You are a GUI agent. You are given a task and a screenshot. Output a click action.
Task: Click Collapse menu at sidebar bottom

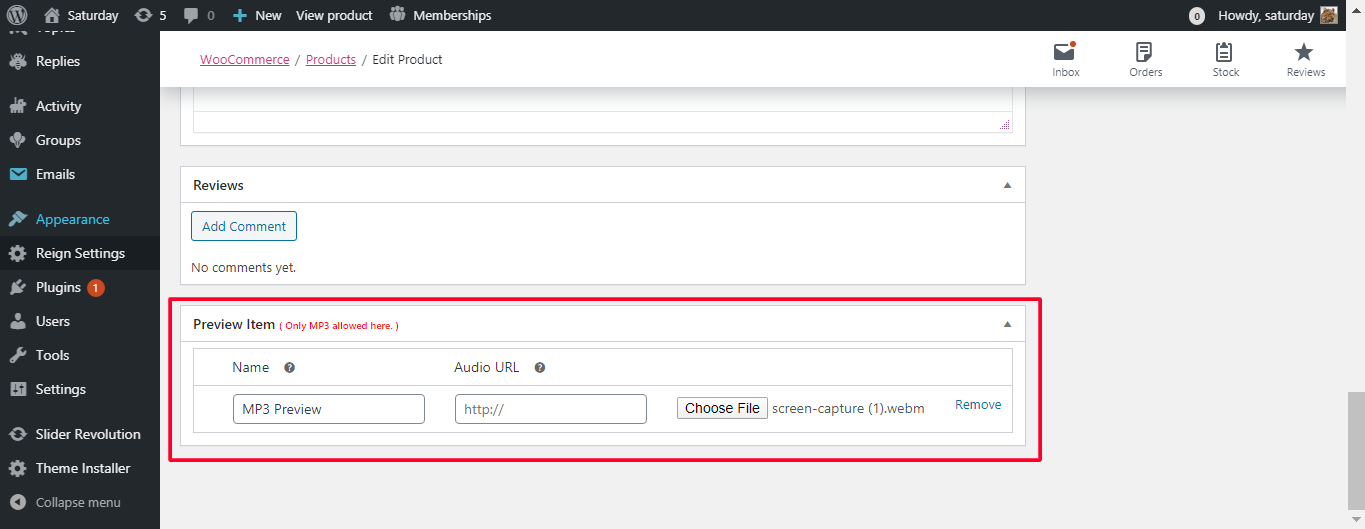(x=80, y=502)
